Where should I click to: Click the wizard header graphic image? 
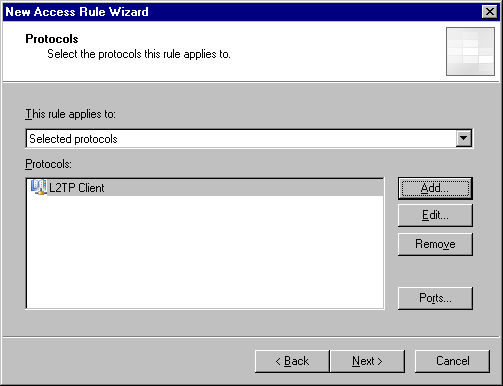tap(470, 51)
